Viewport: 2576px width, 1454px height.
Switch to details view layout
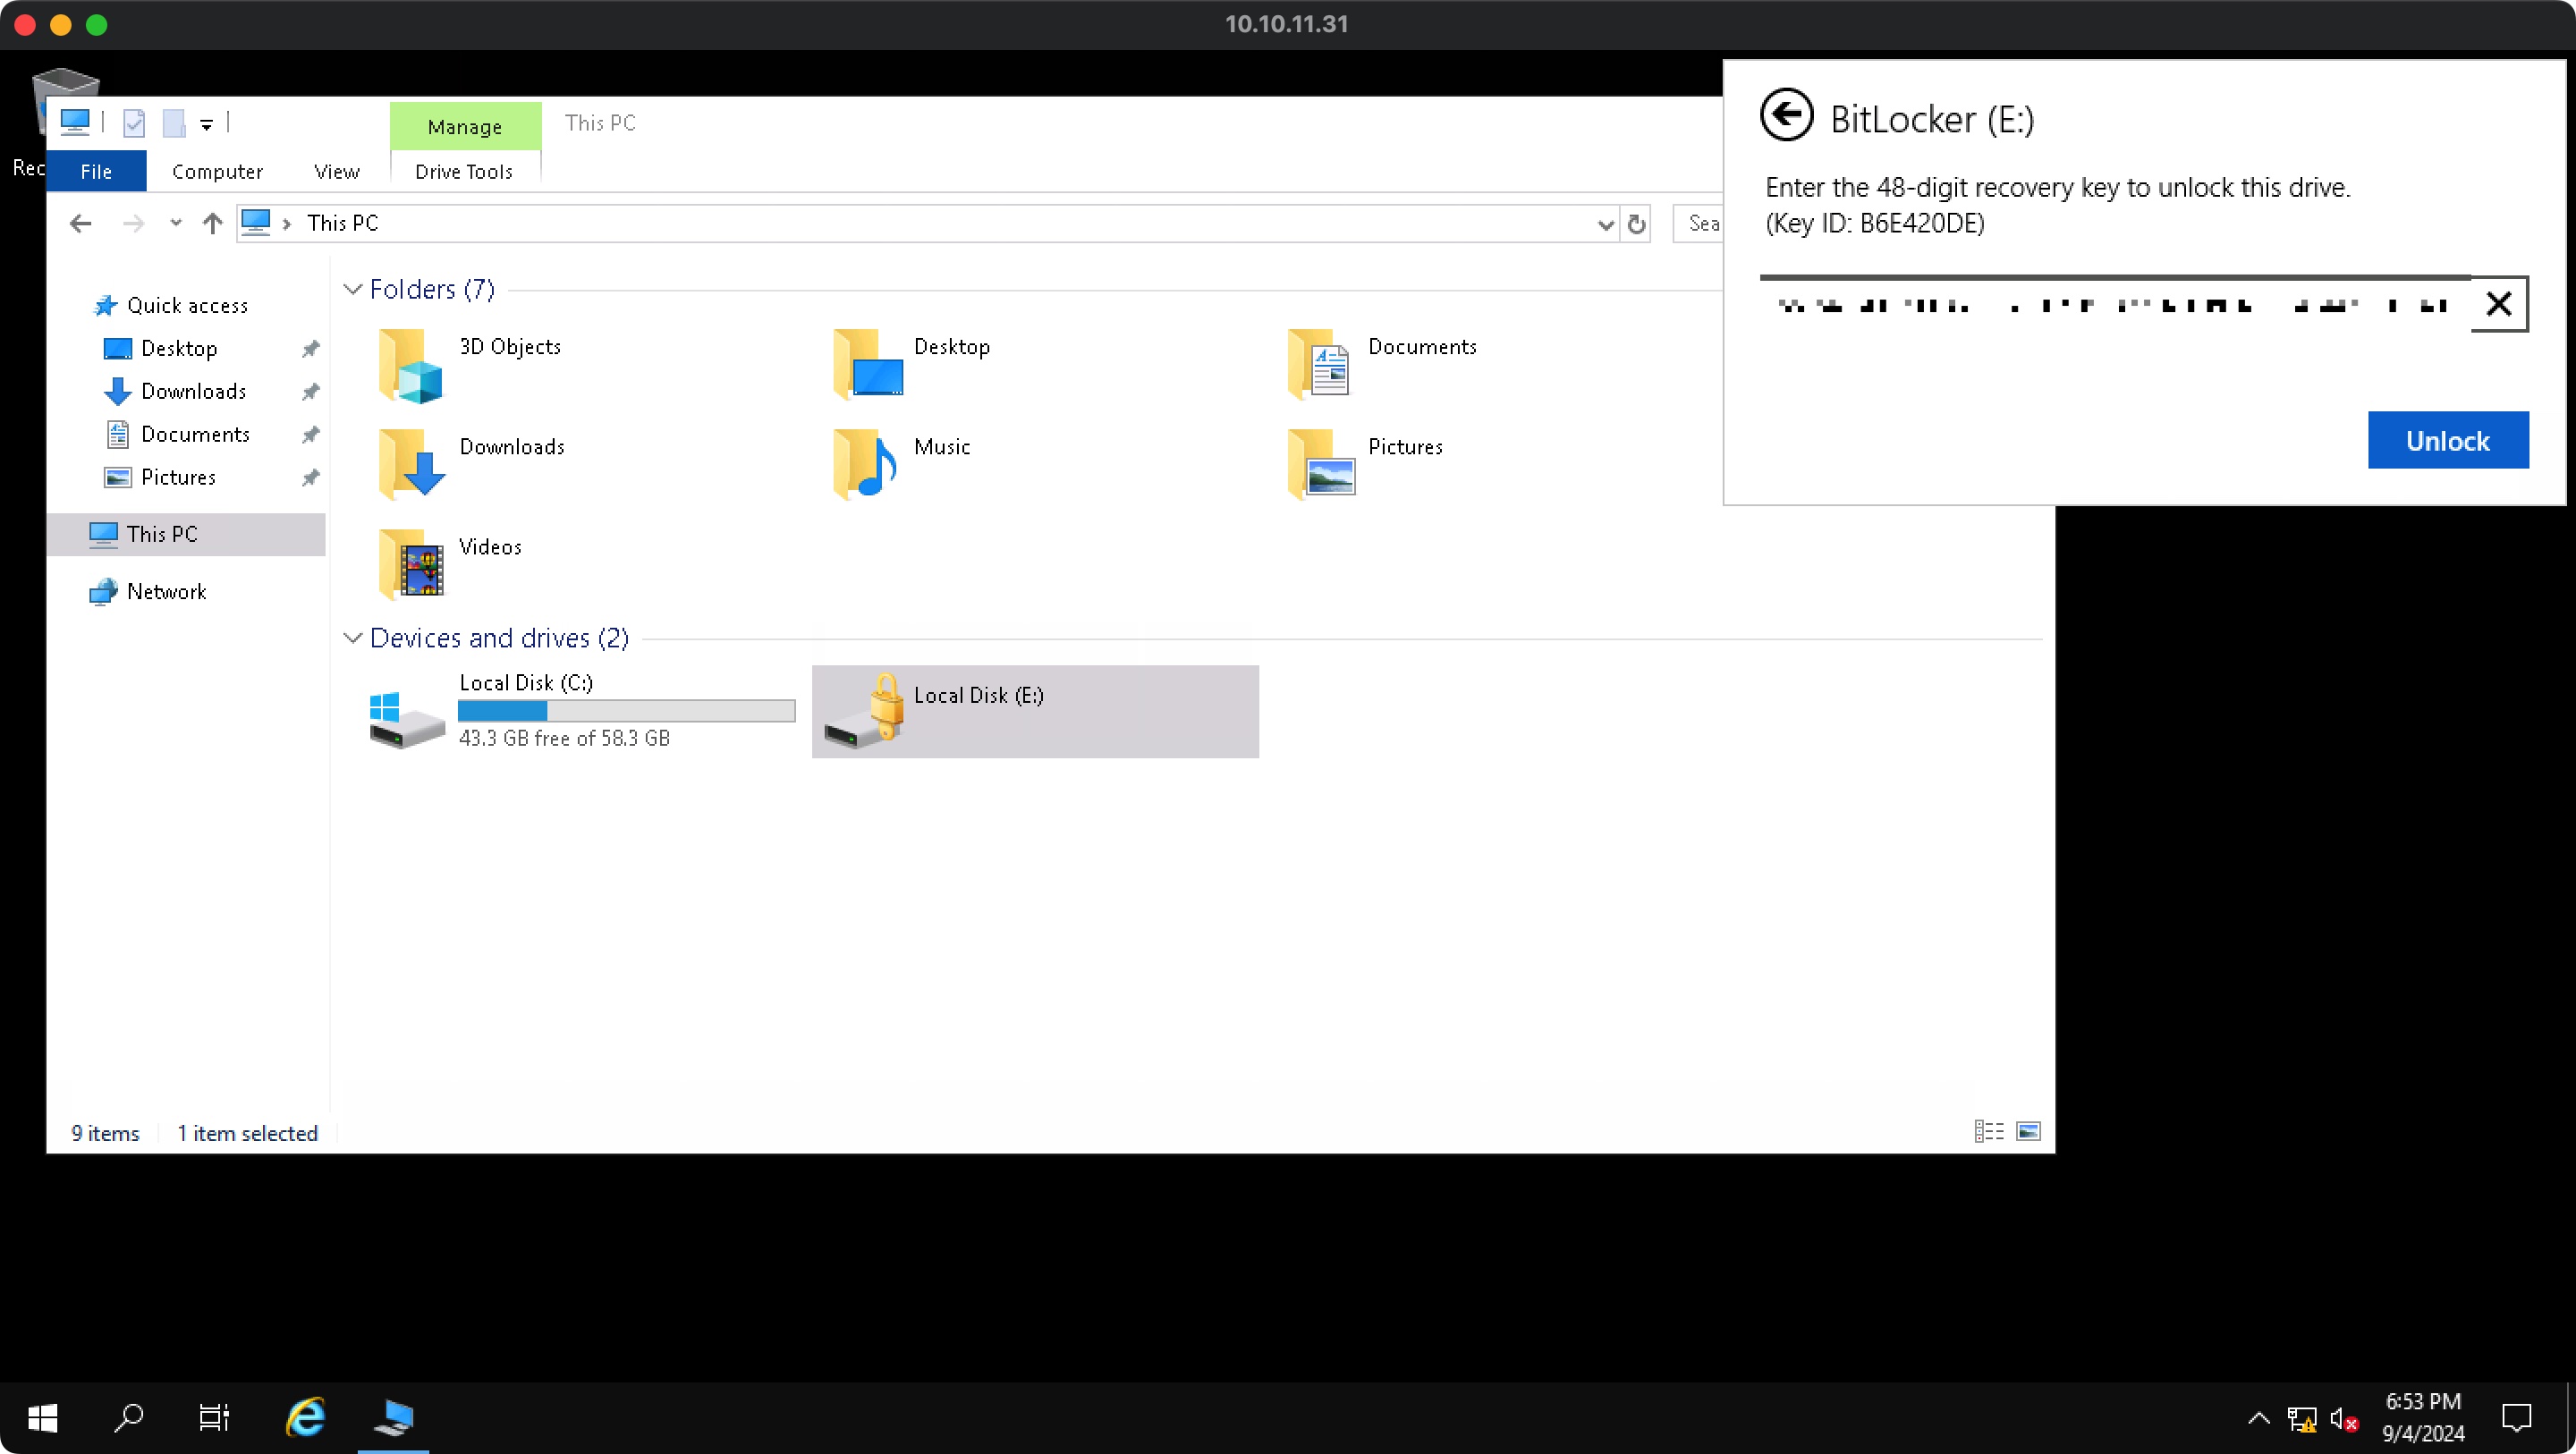[x=1988, y=1131]
